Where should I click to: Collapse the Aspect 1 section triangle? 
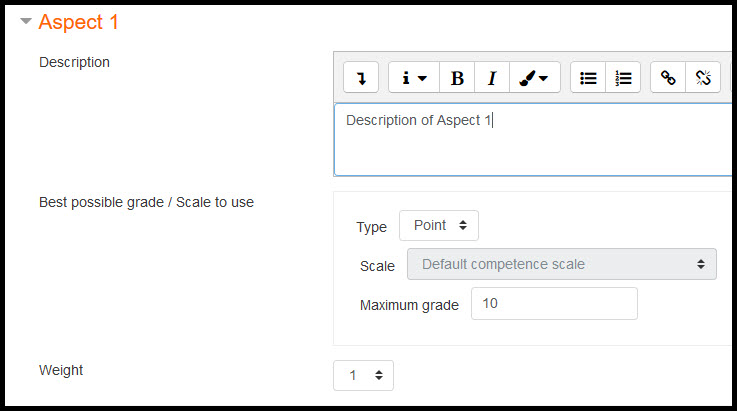[26, 21]
